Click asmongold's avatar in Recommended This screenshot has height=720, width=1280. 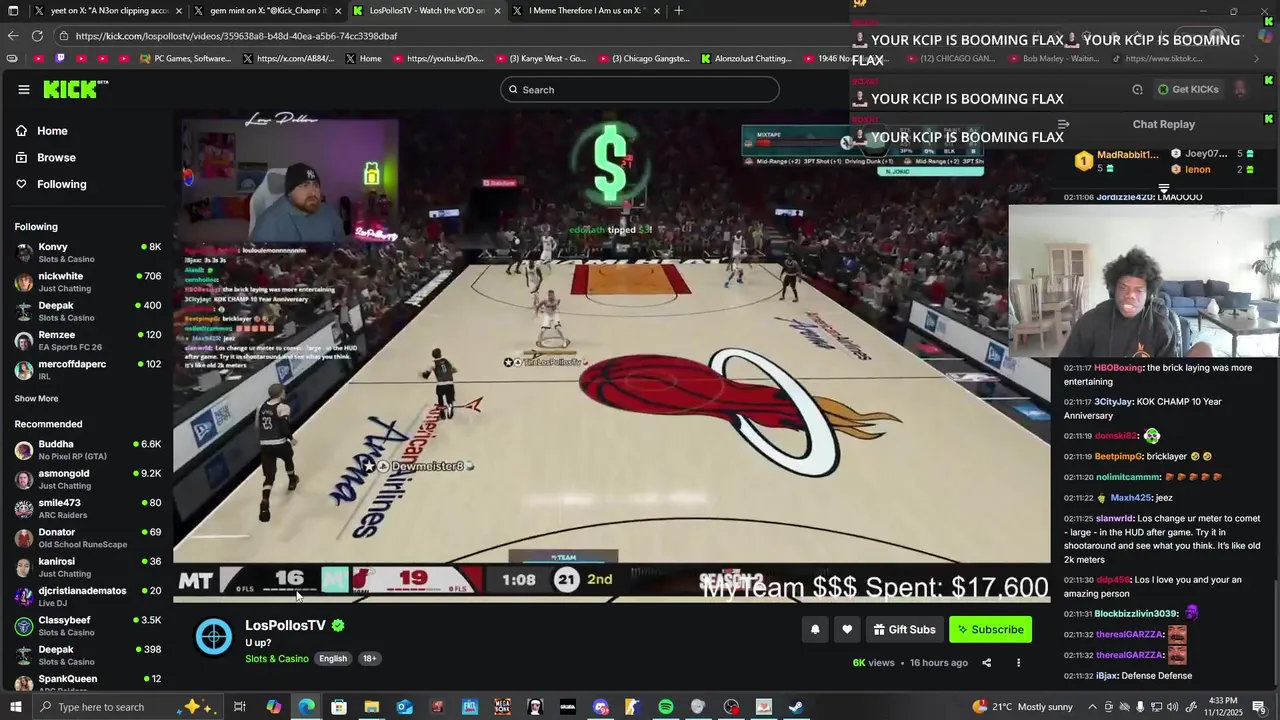pos(23,480)
